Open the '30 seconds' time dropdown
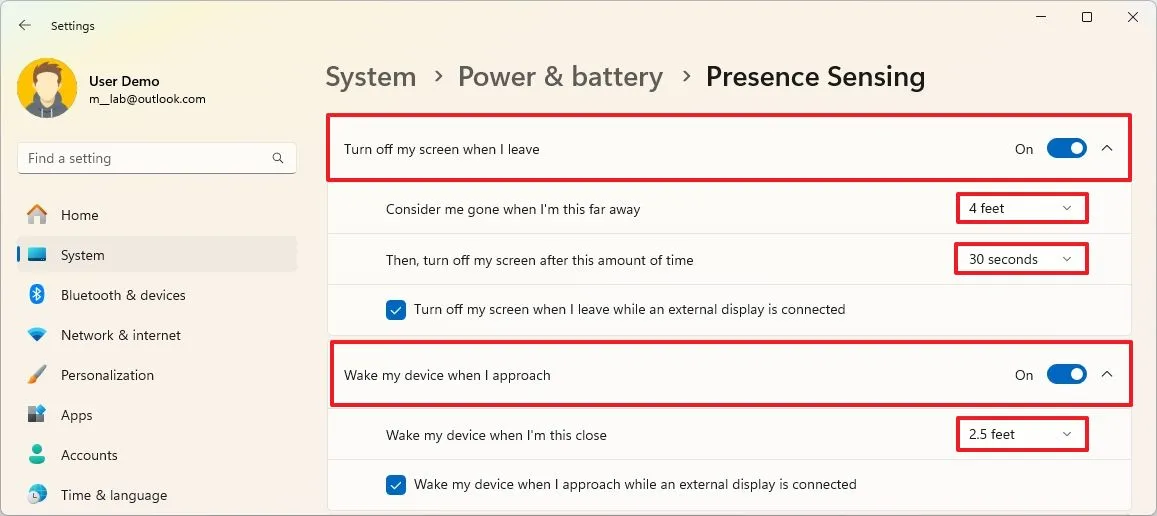Viewport: 1157px width, 516px height. [x=1021, y=259]
